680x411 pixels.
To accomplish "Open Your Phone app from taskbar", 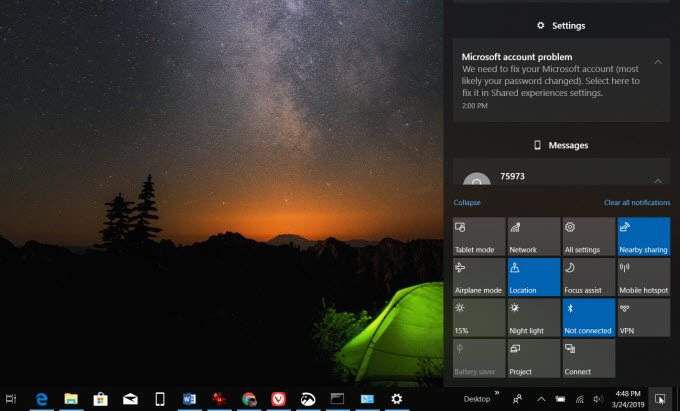I will point(160,399).
